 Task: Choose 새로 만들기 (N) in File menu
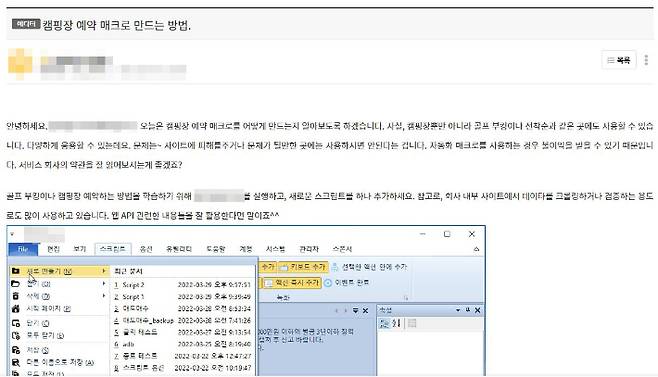click(x=59, y=271)
